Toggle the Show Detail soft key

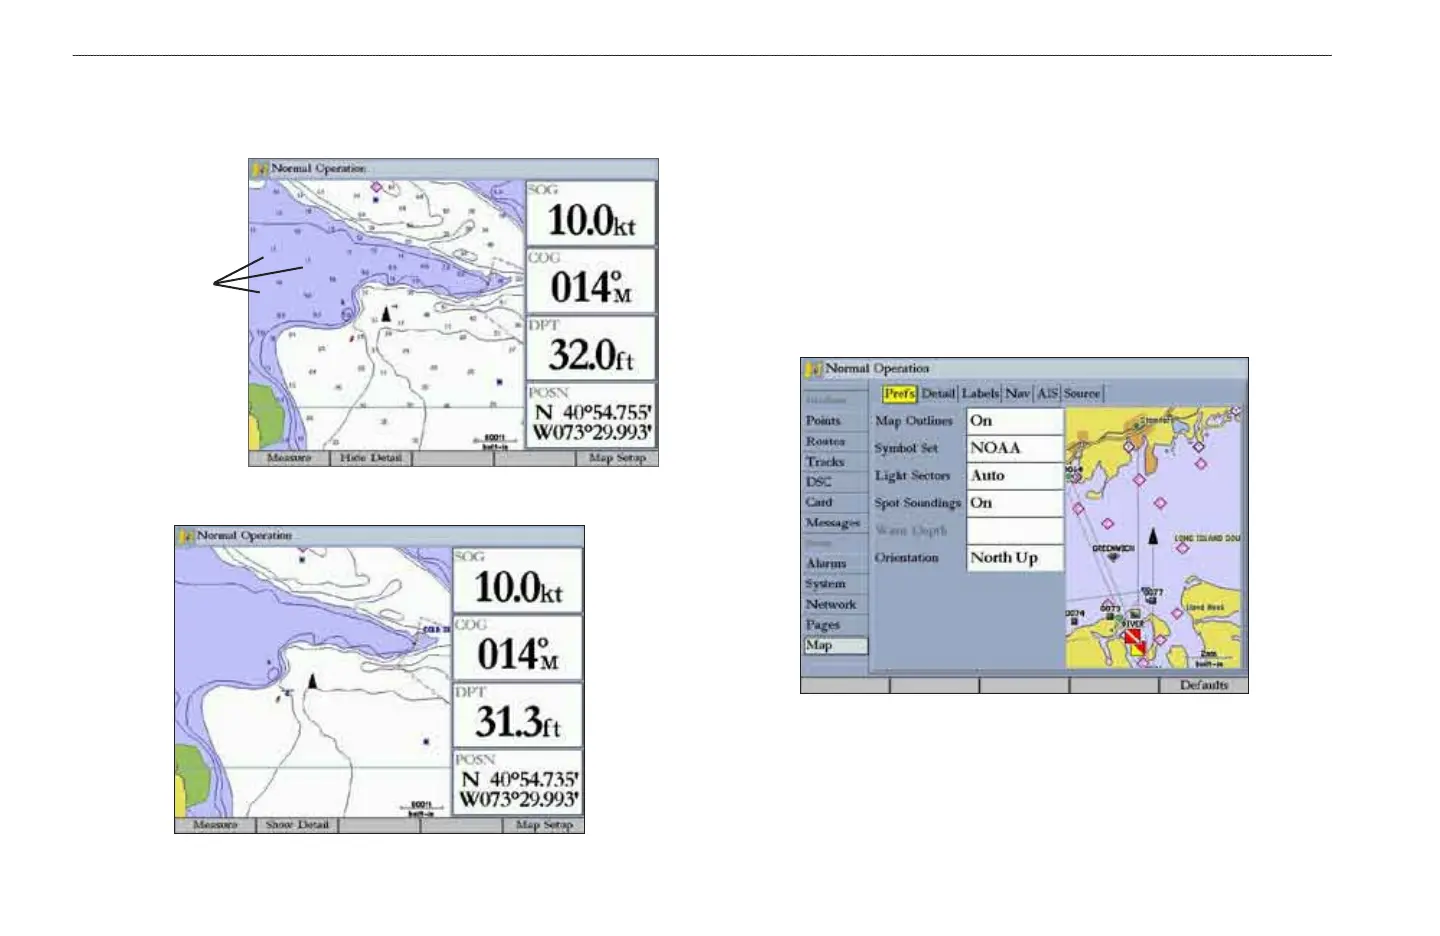point(297,825)
